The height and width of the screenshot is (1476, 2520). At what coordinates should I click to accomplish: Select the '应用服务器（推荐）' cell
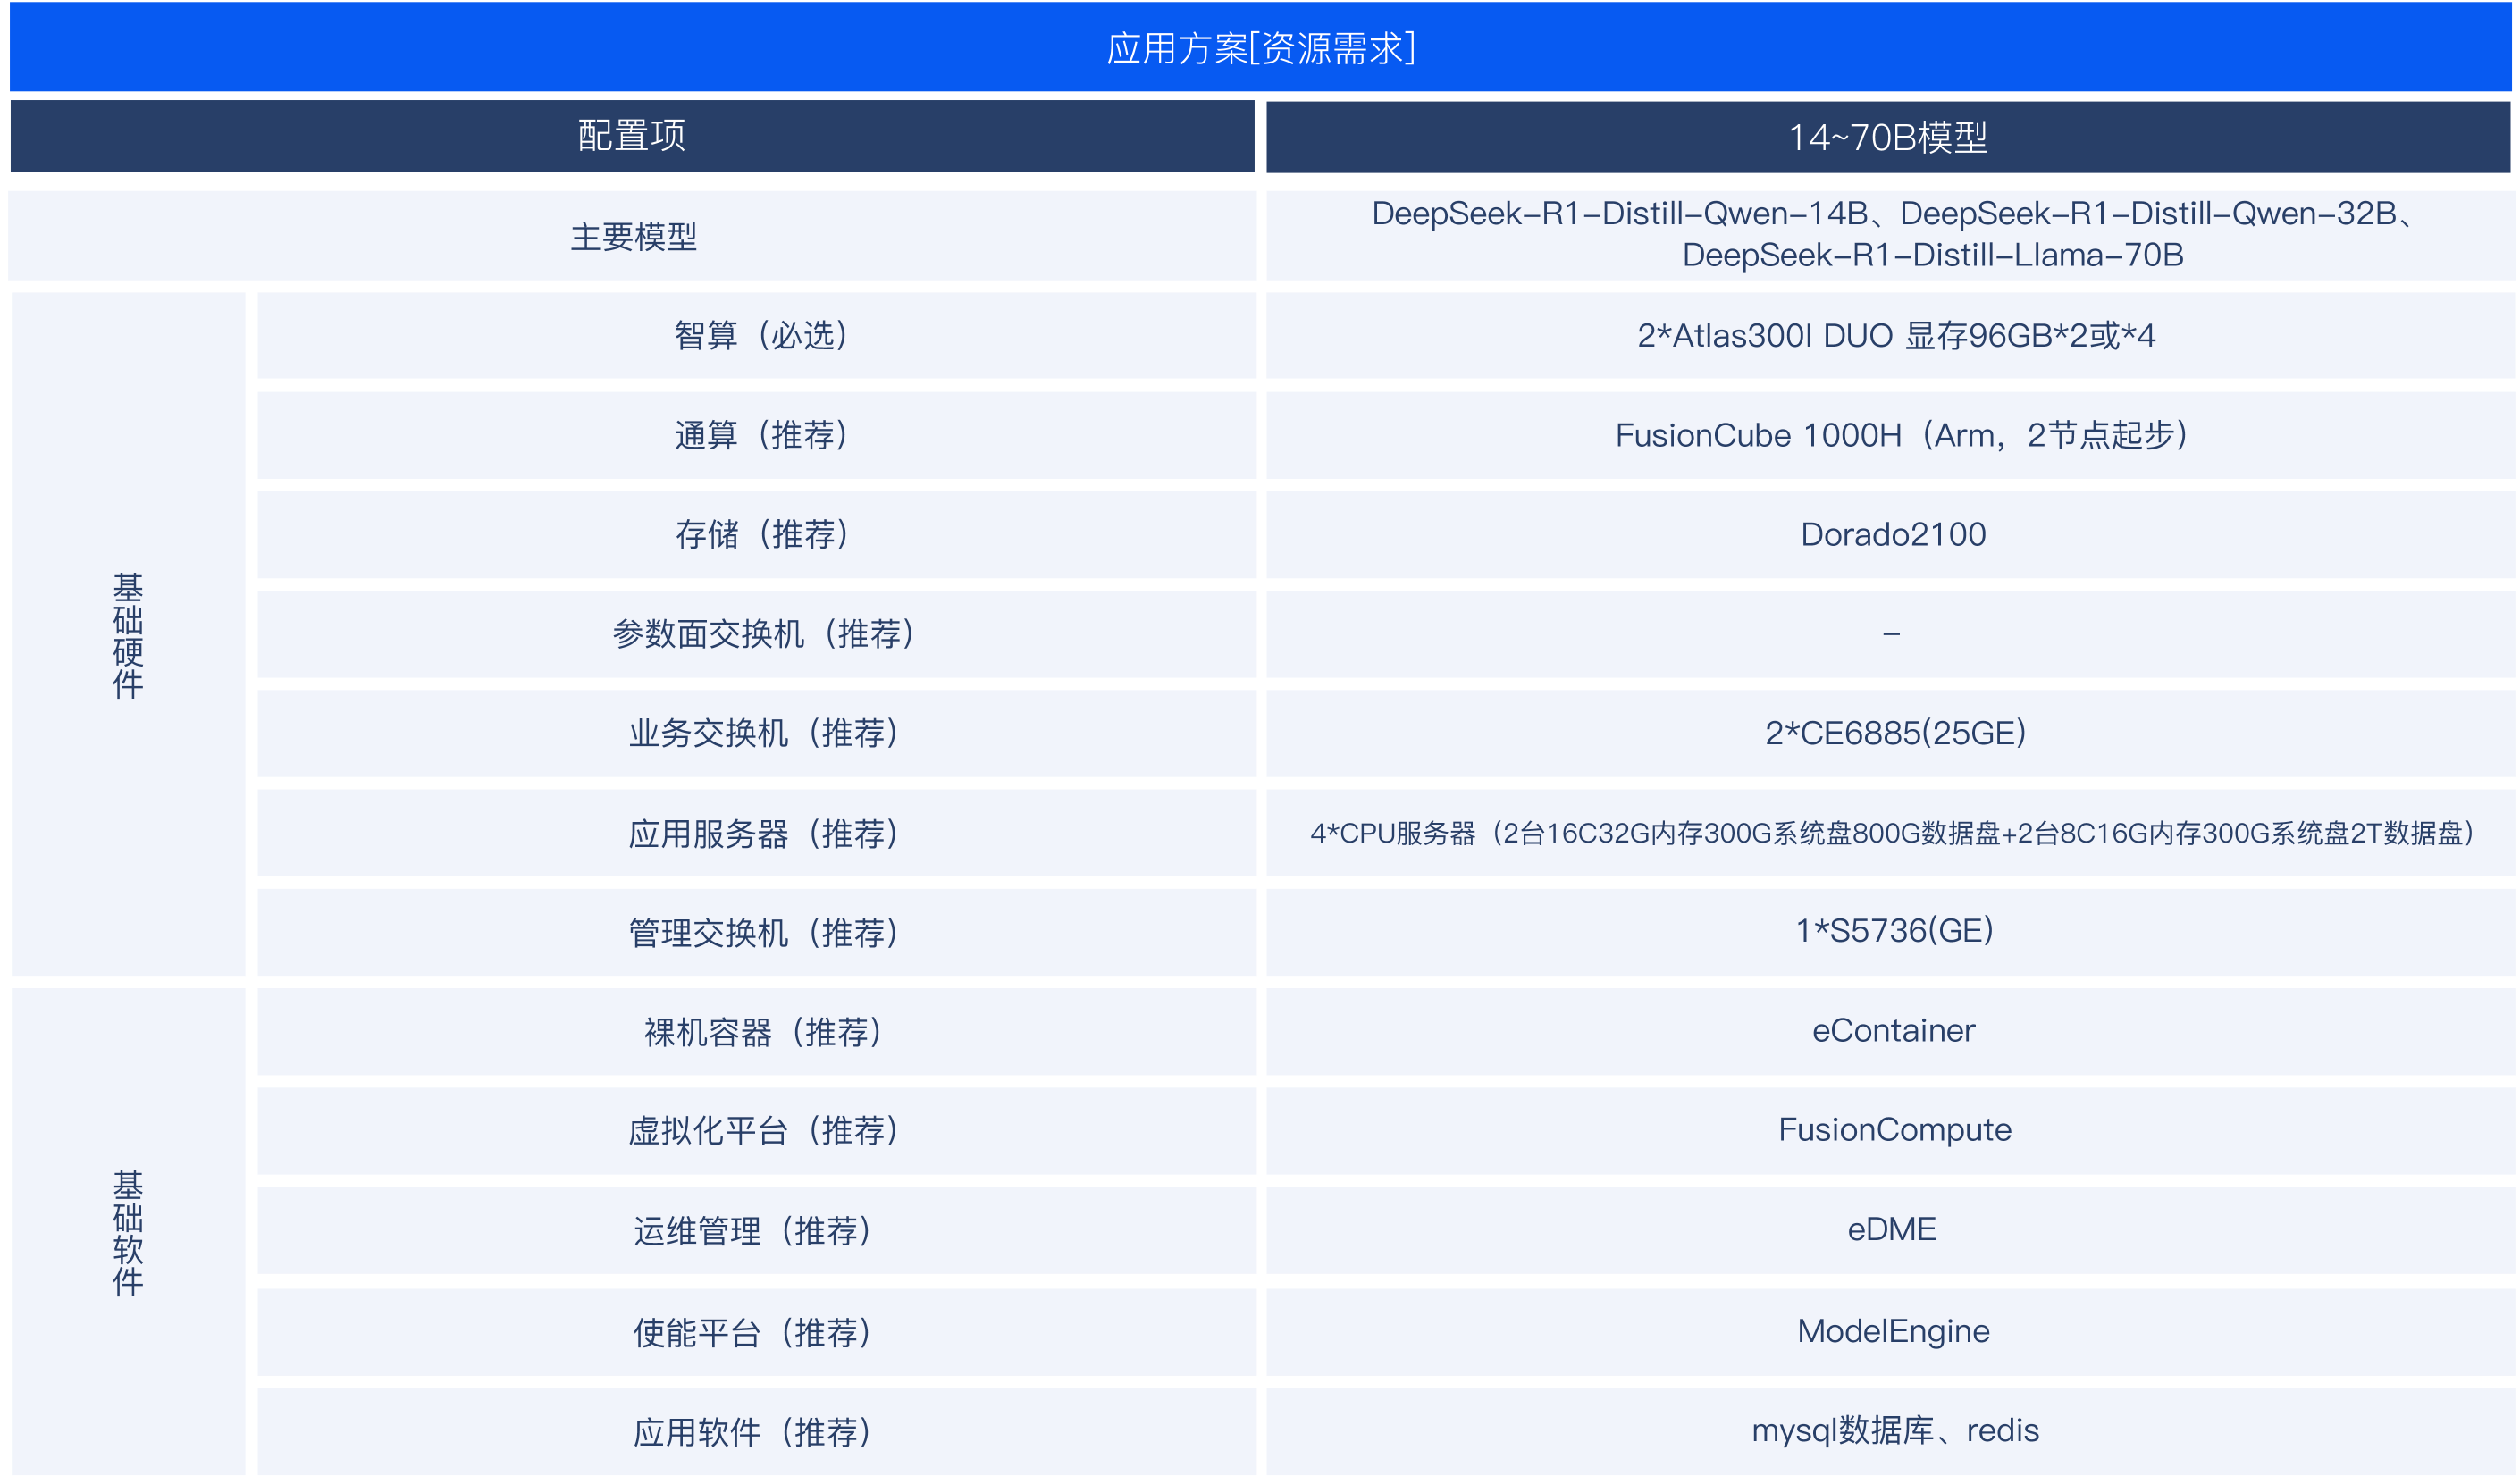(757, 833)
